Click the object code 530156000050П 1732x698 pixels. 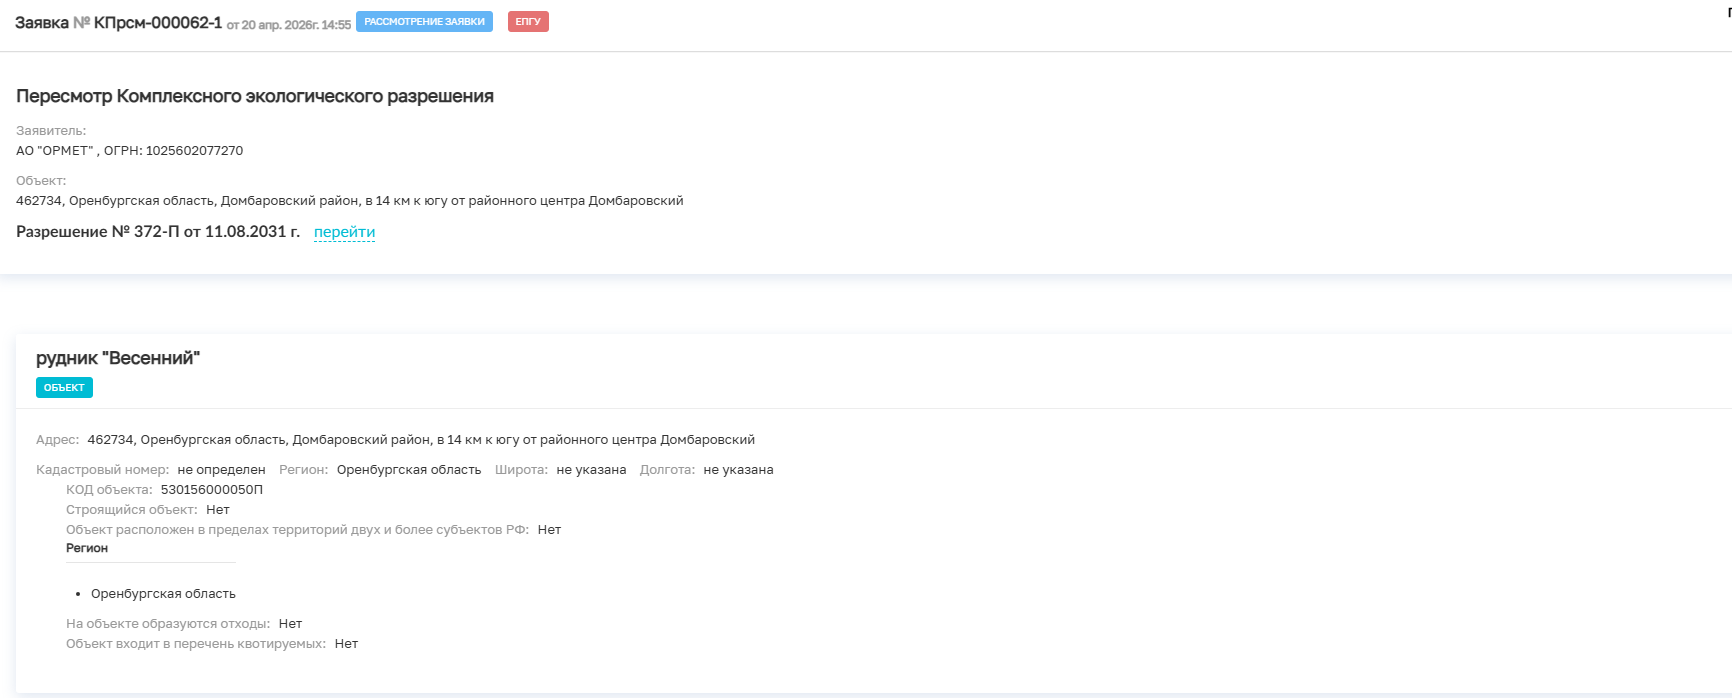(x=212, y=490)
